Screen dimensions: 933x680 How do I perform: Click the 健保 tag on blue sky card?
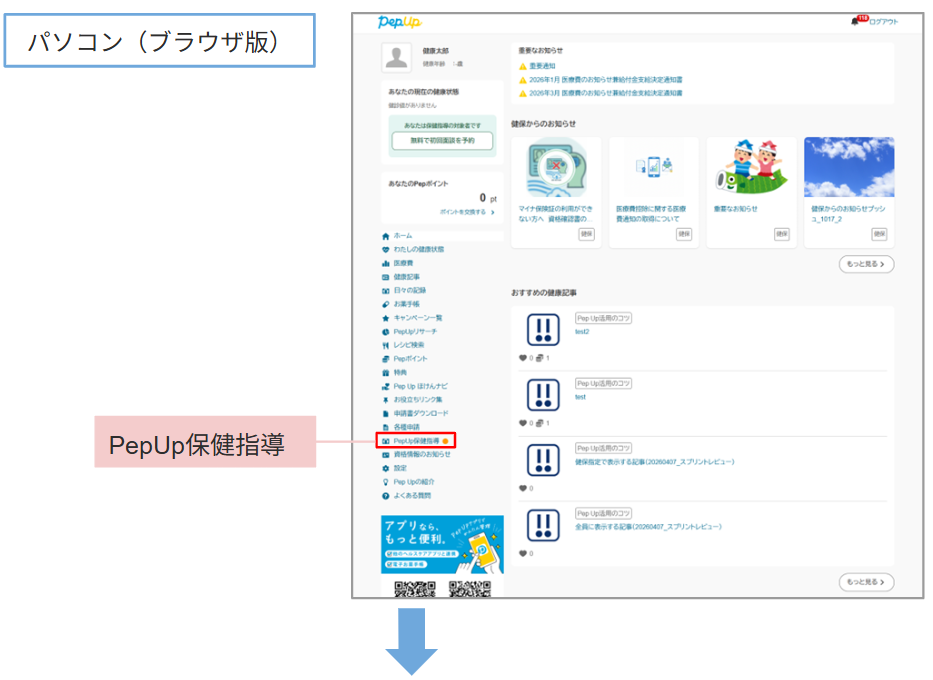point(879,234)
